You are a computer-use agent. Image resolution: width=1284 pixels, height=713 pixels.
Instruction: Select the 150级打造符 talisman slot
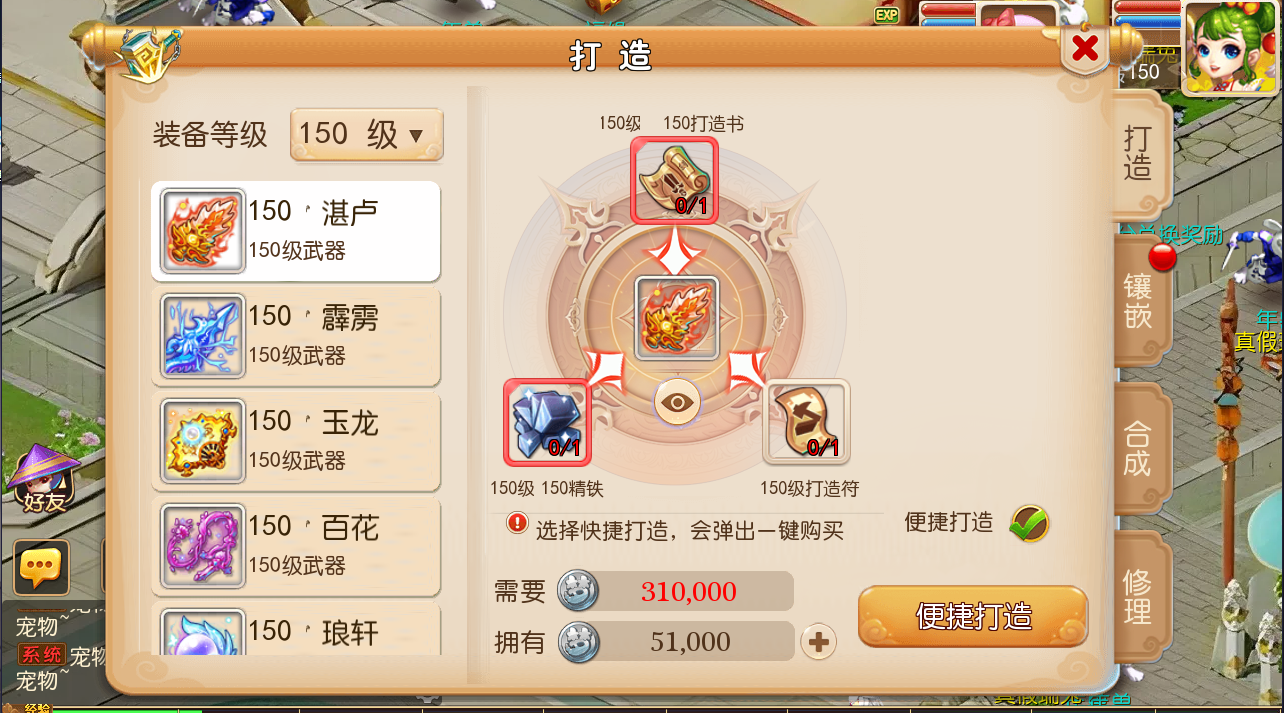pyautogui.click(x=806, y=421)
